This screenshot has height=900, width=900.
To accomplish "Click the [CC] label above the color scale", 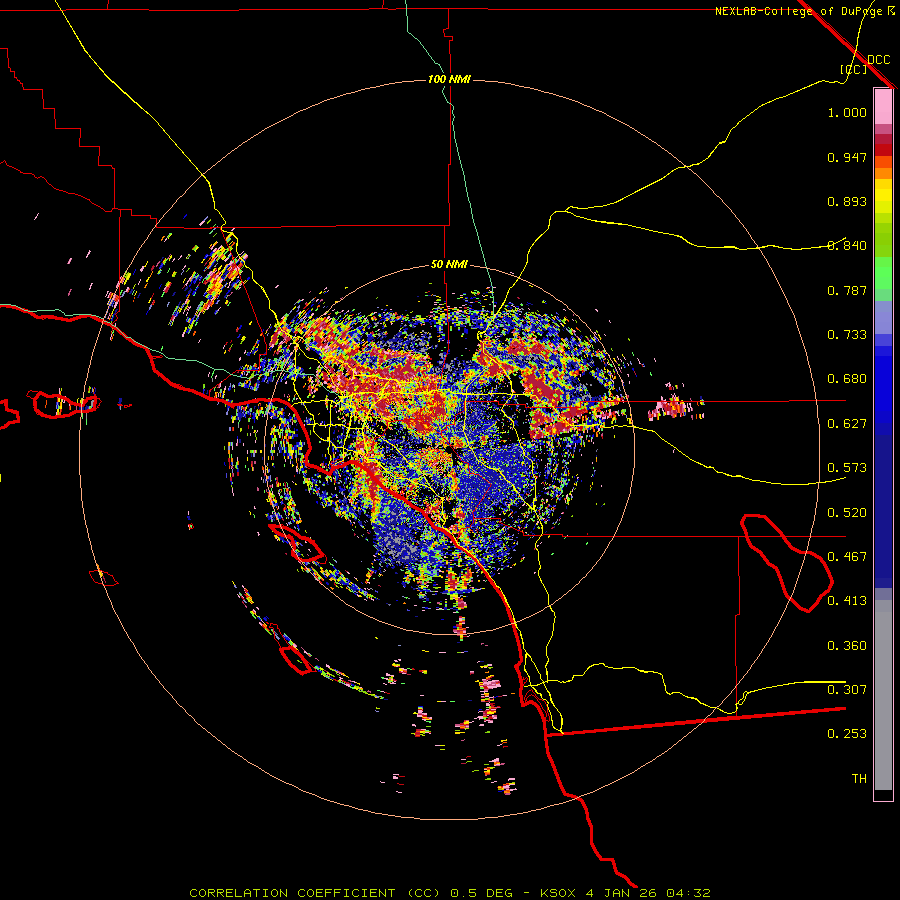I will 853,69.
